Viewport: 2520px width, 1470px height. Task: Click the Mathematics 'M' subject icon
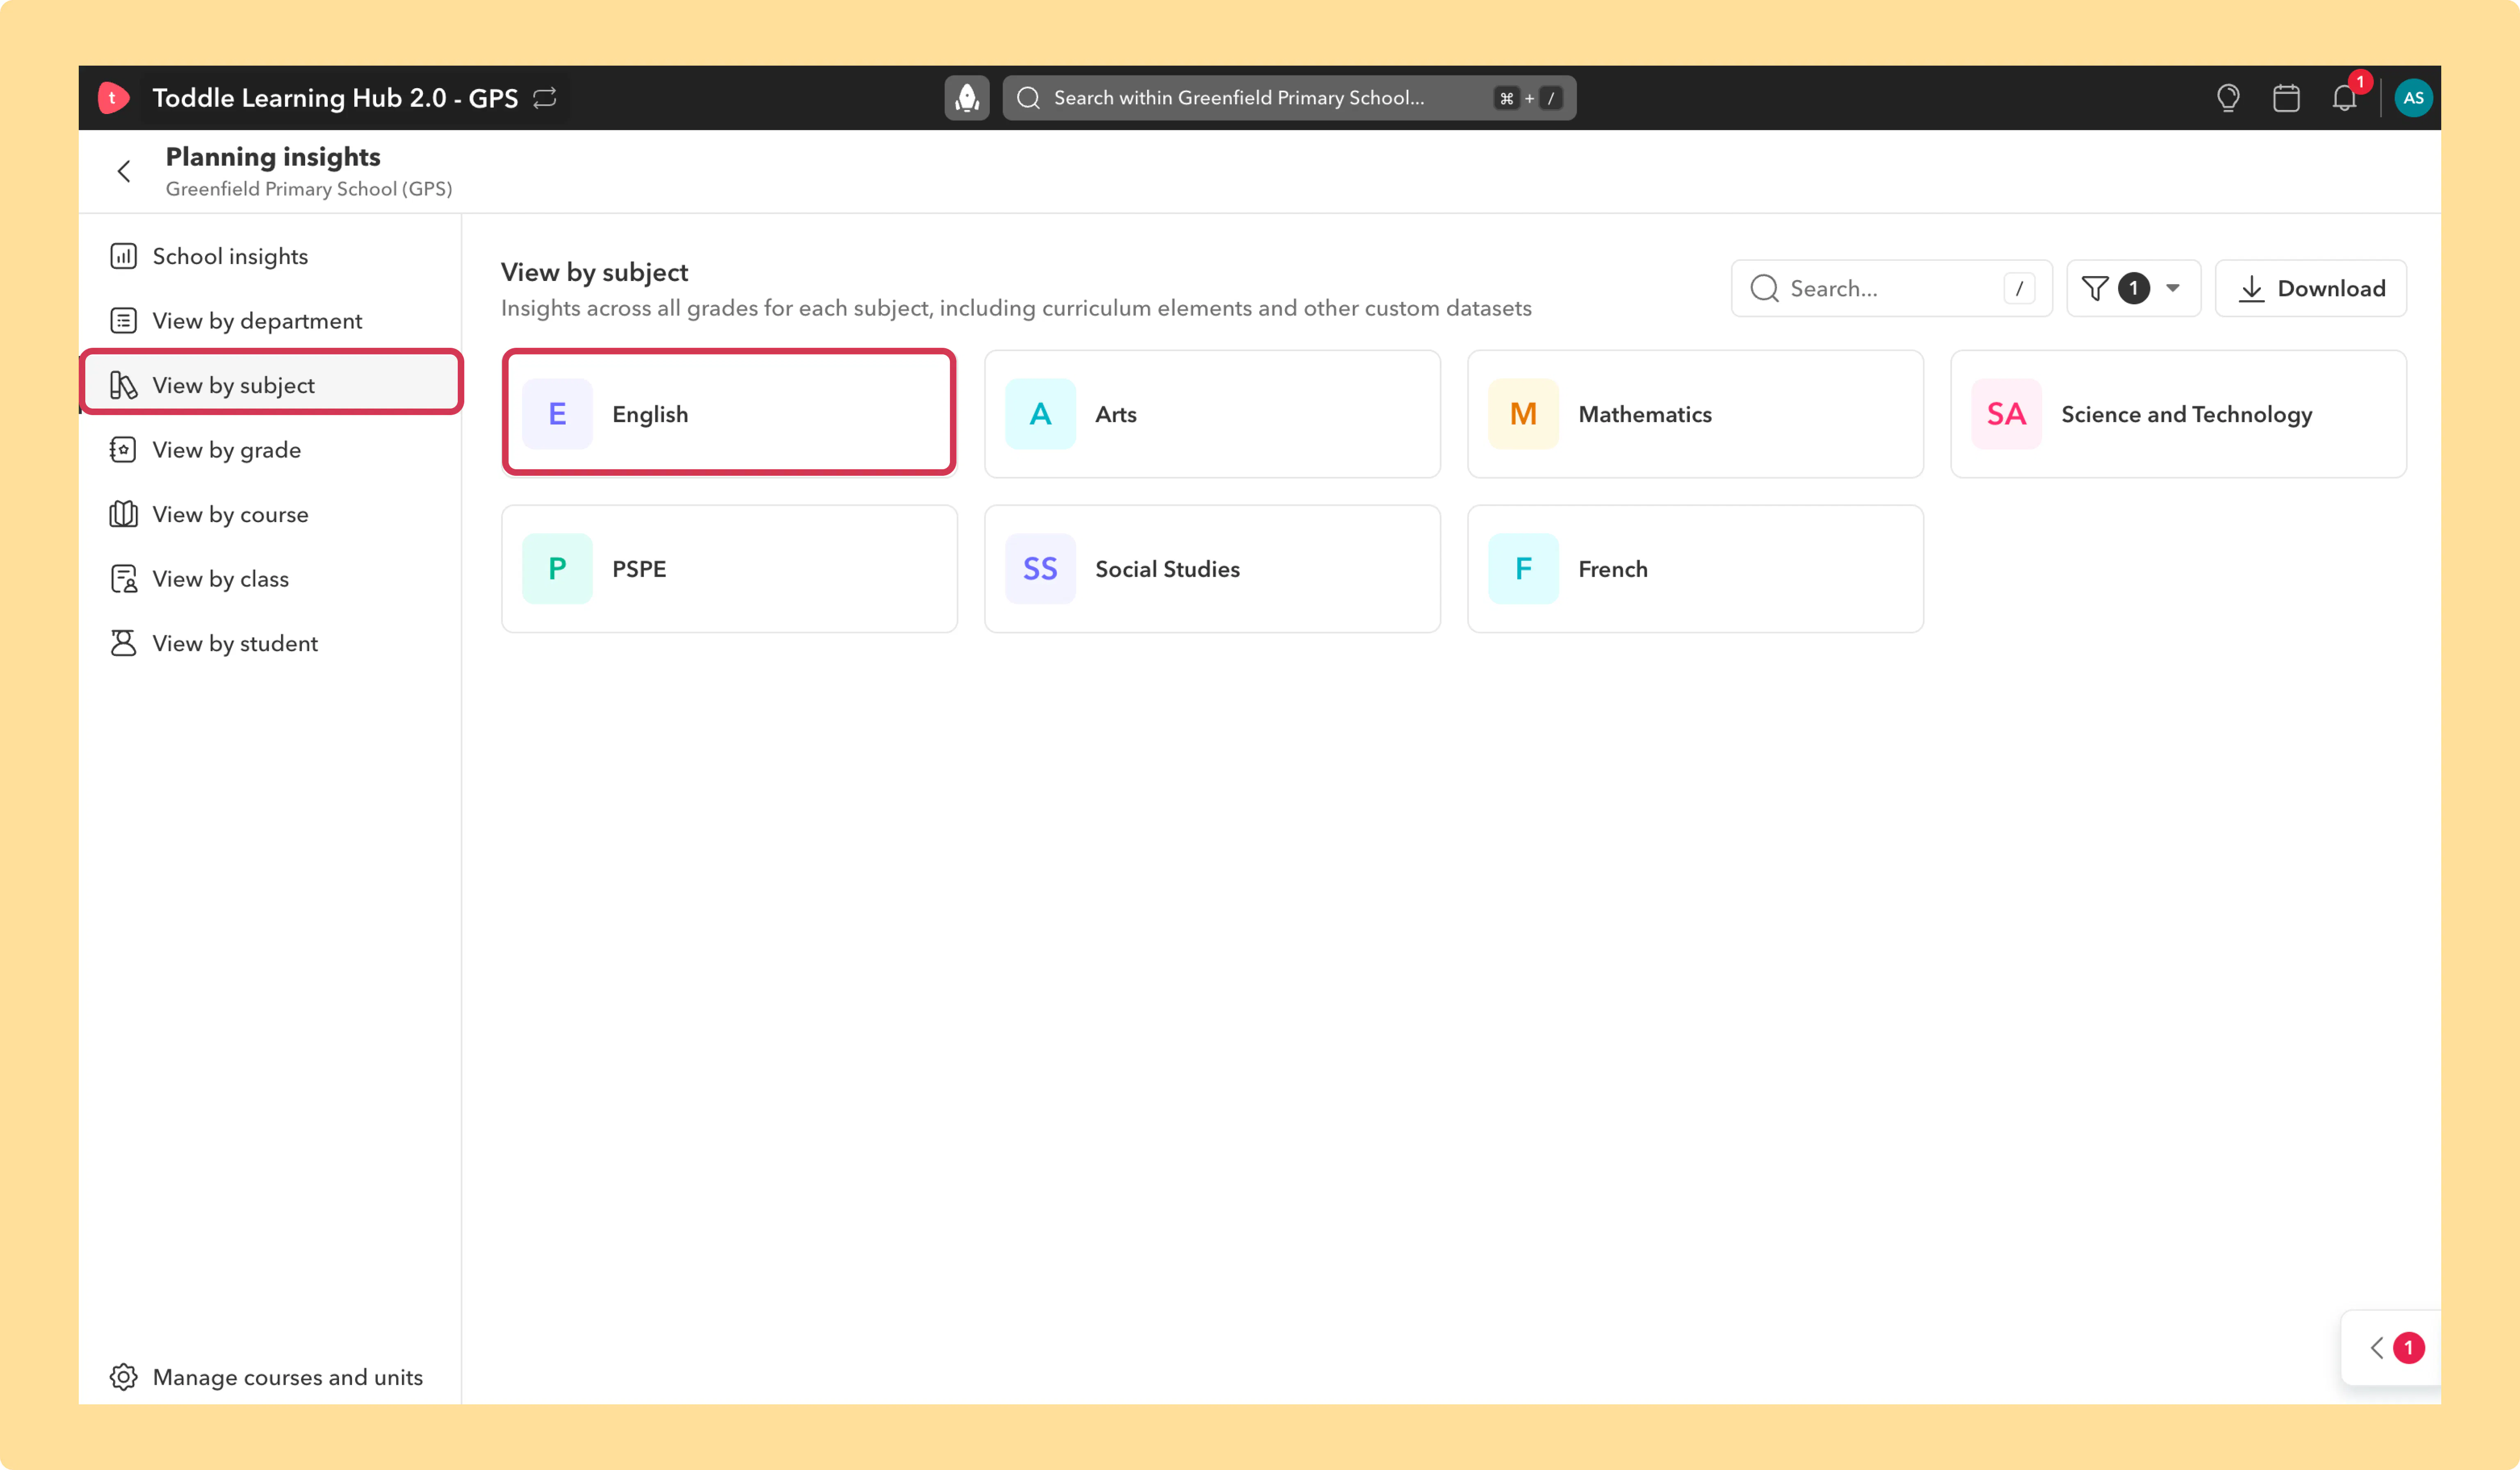click(1523, 414)
